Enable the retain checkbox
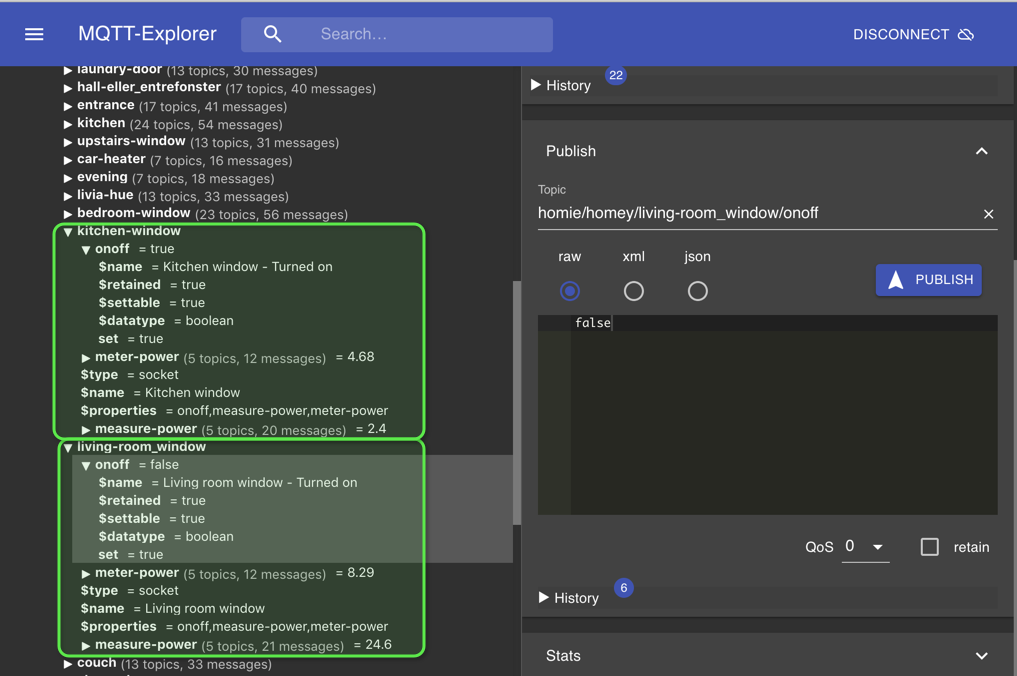1017x676 pixels. pyautogui.click(x=929, y=547)
